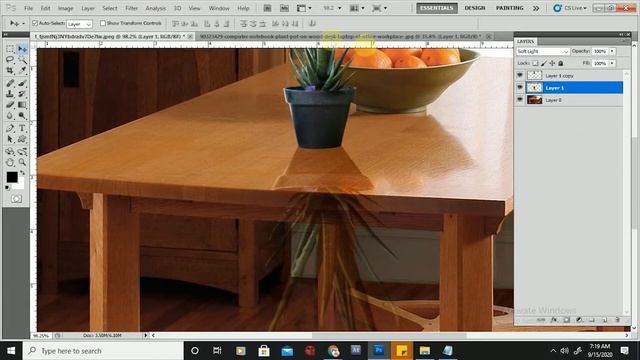Screen dimensions: 640x360
Task: Select the 3D Object Rotate tool
Action: point(10,151)
